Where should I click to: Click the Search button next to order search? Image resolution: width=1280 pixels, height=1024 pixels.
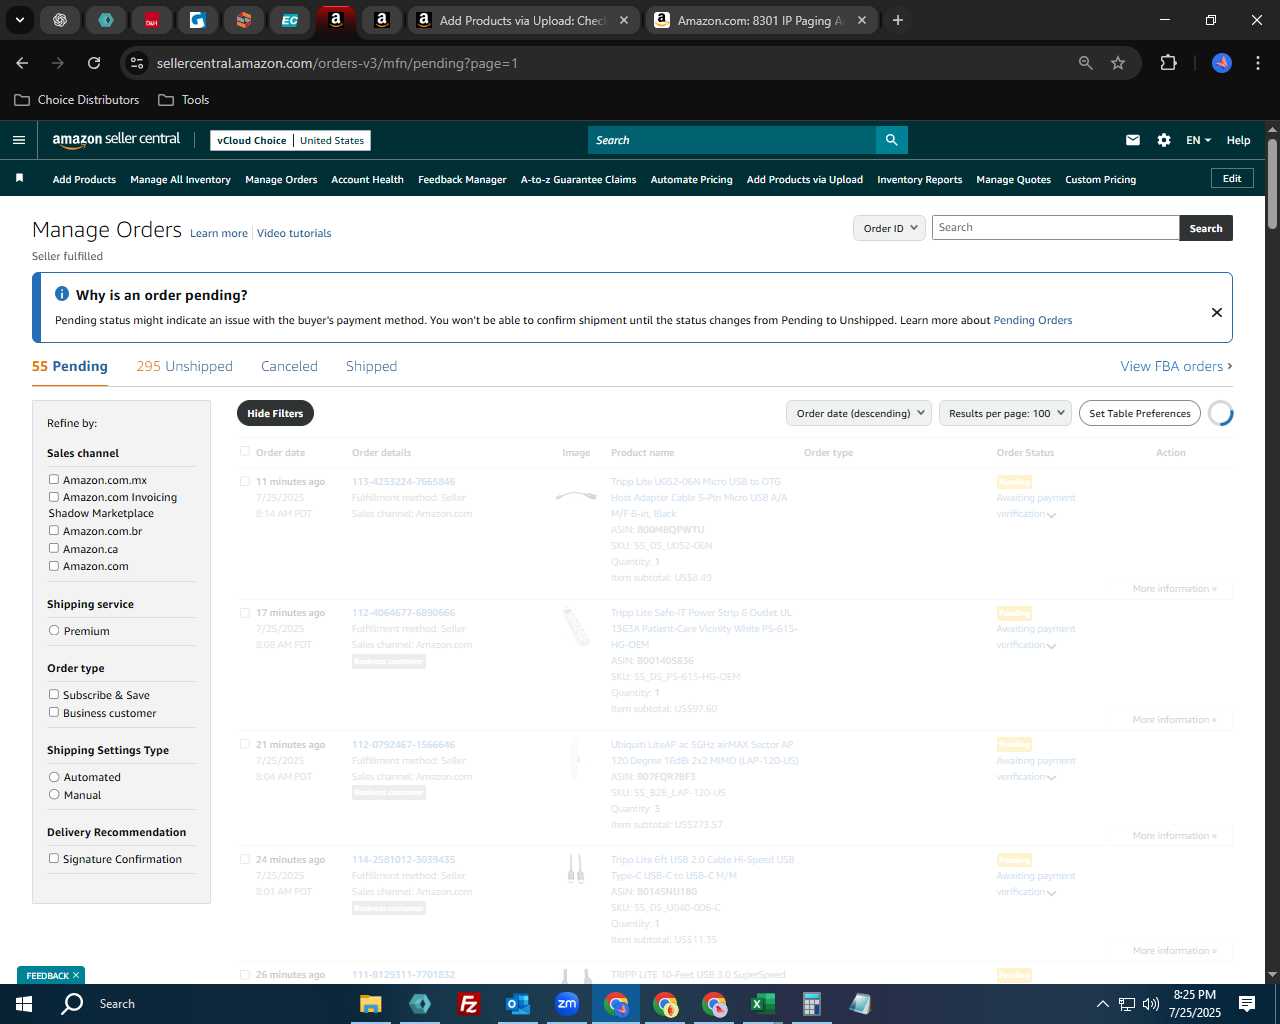tap(1206, 228)
